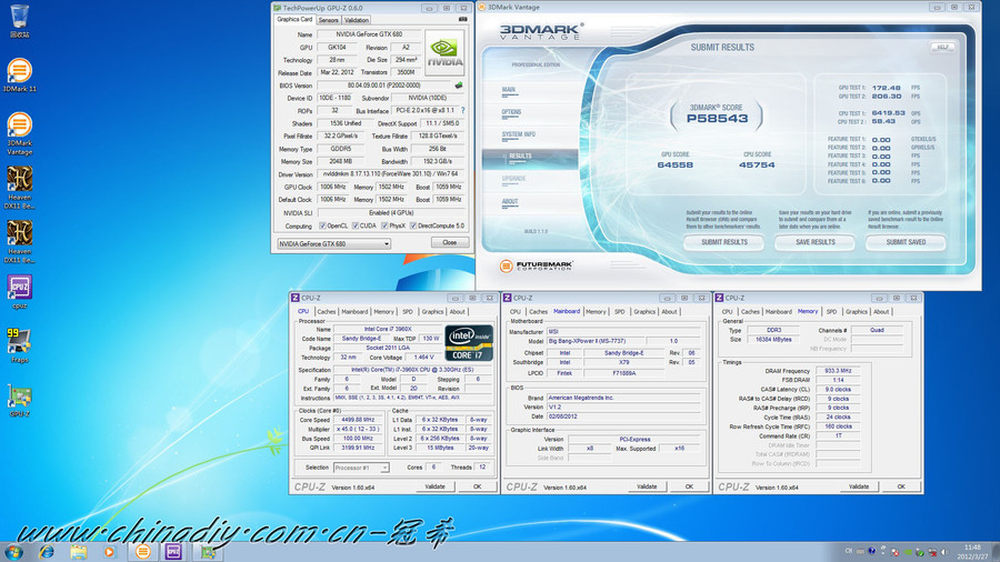Click the Futuremark Corporation logo
The image size is (1000, 562).
(536, 265)
